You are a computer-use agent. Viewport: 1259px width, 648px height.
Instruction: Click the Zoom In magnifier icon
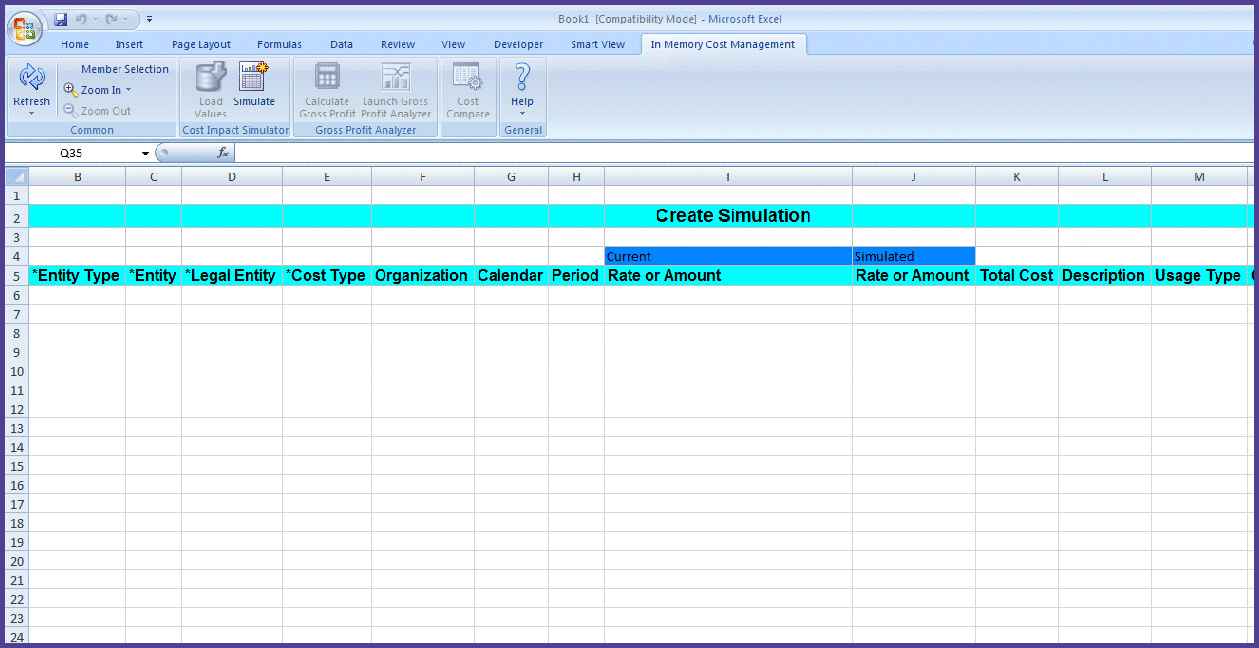click(71, 90)
